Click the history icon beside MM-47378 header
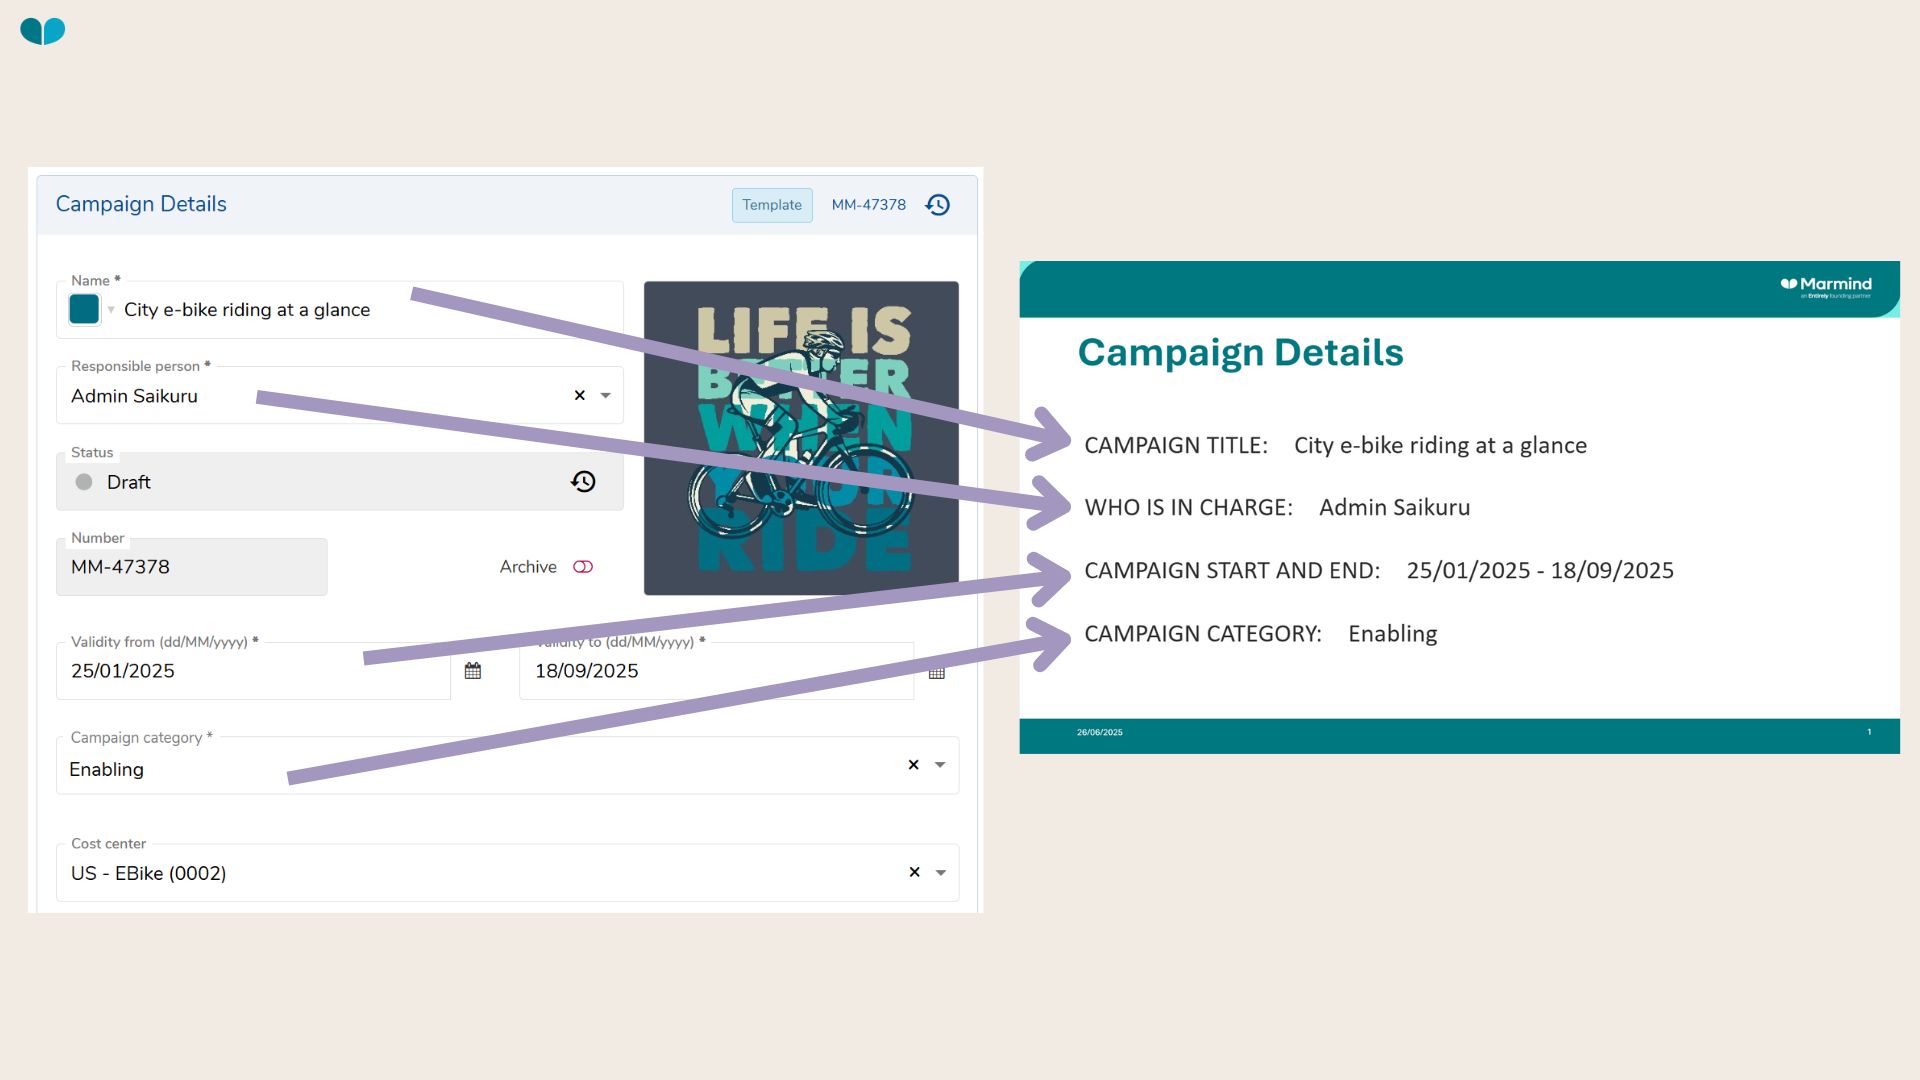The height and width of the screenshot is (1080, 1920). tap(937, 205)
